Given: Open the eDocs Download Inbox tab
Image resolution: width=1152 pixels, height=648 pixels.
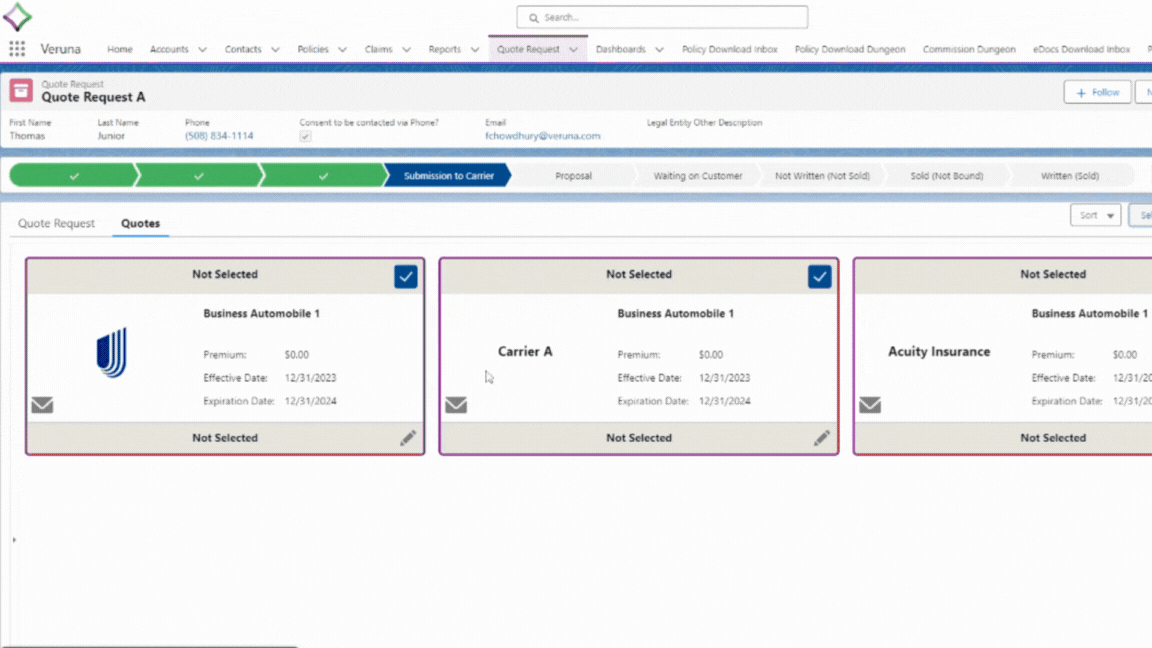Looking at the screenshot, I should 1081,49.
